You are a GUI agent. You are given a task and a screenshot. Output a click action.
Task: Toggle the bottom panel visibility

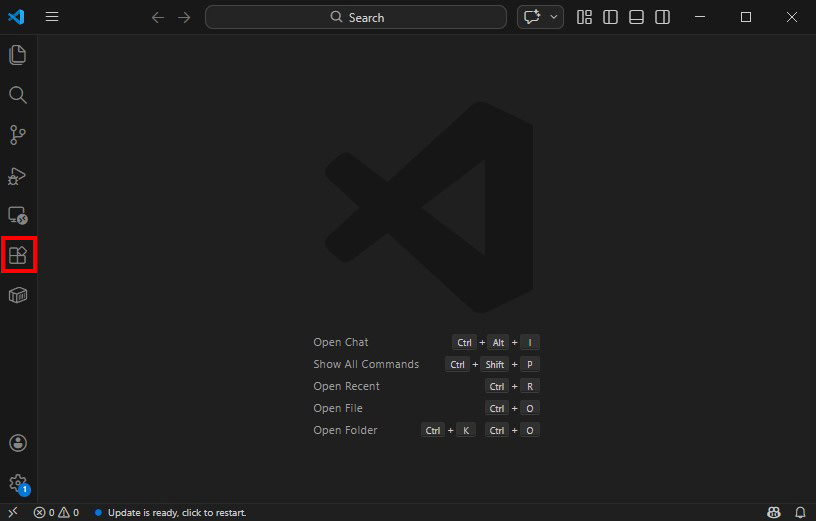(x=636, y=17)
